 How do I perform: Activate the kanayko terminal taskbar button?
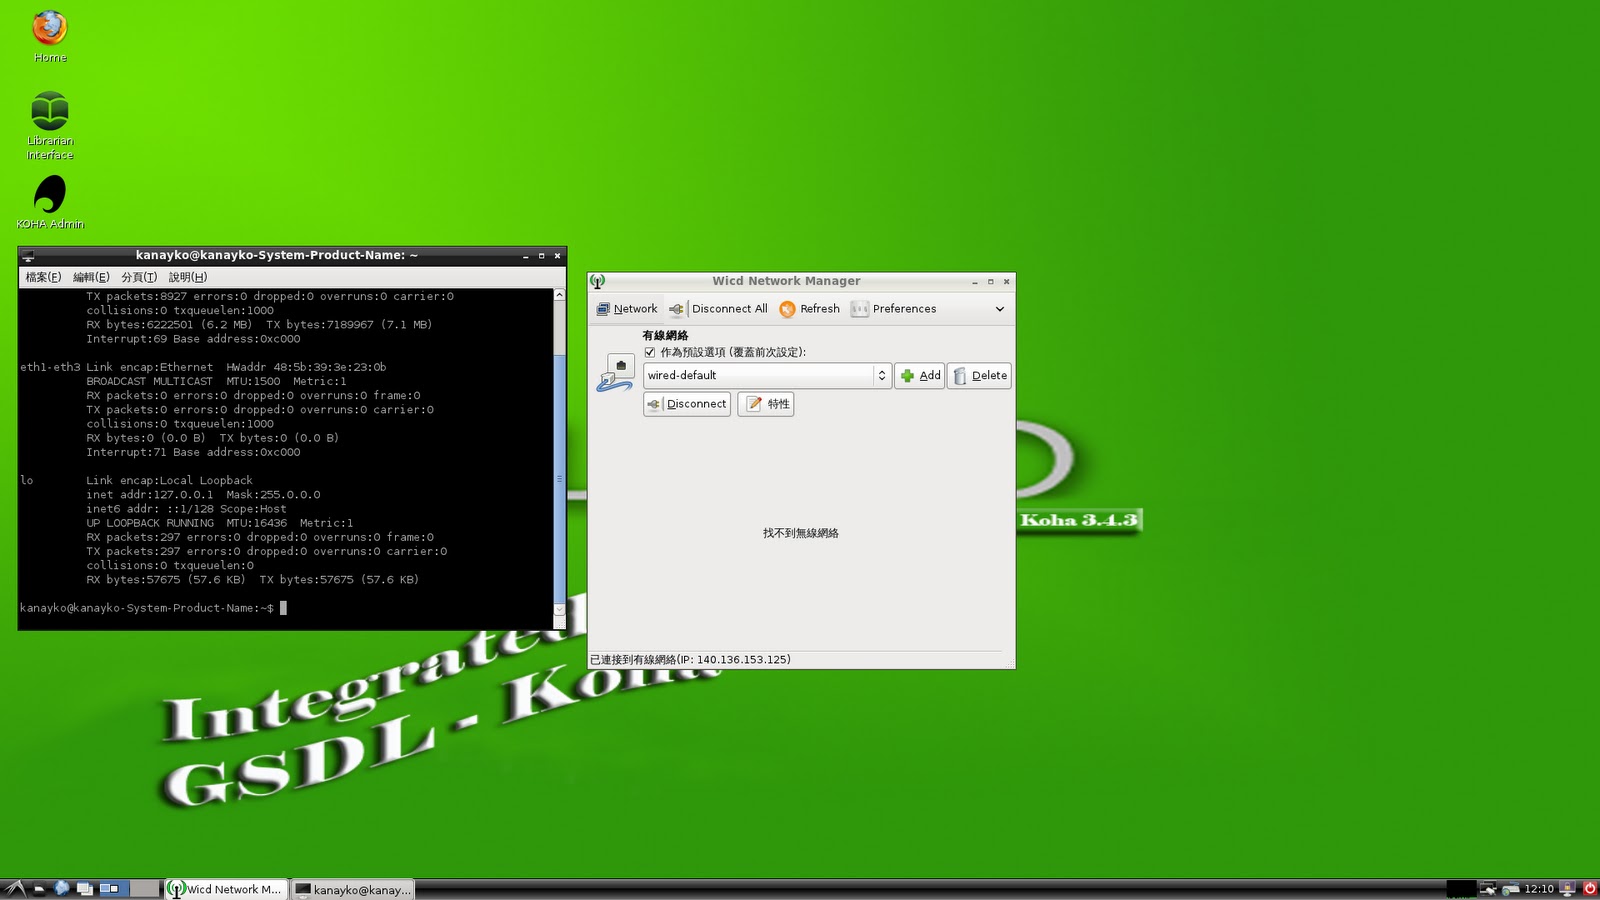353,889
